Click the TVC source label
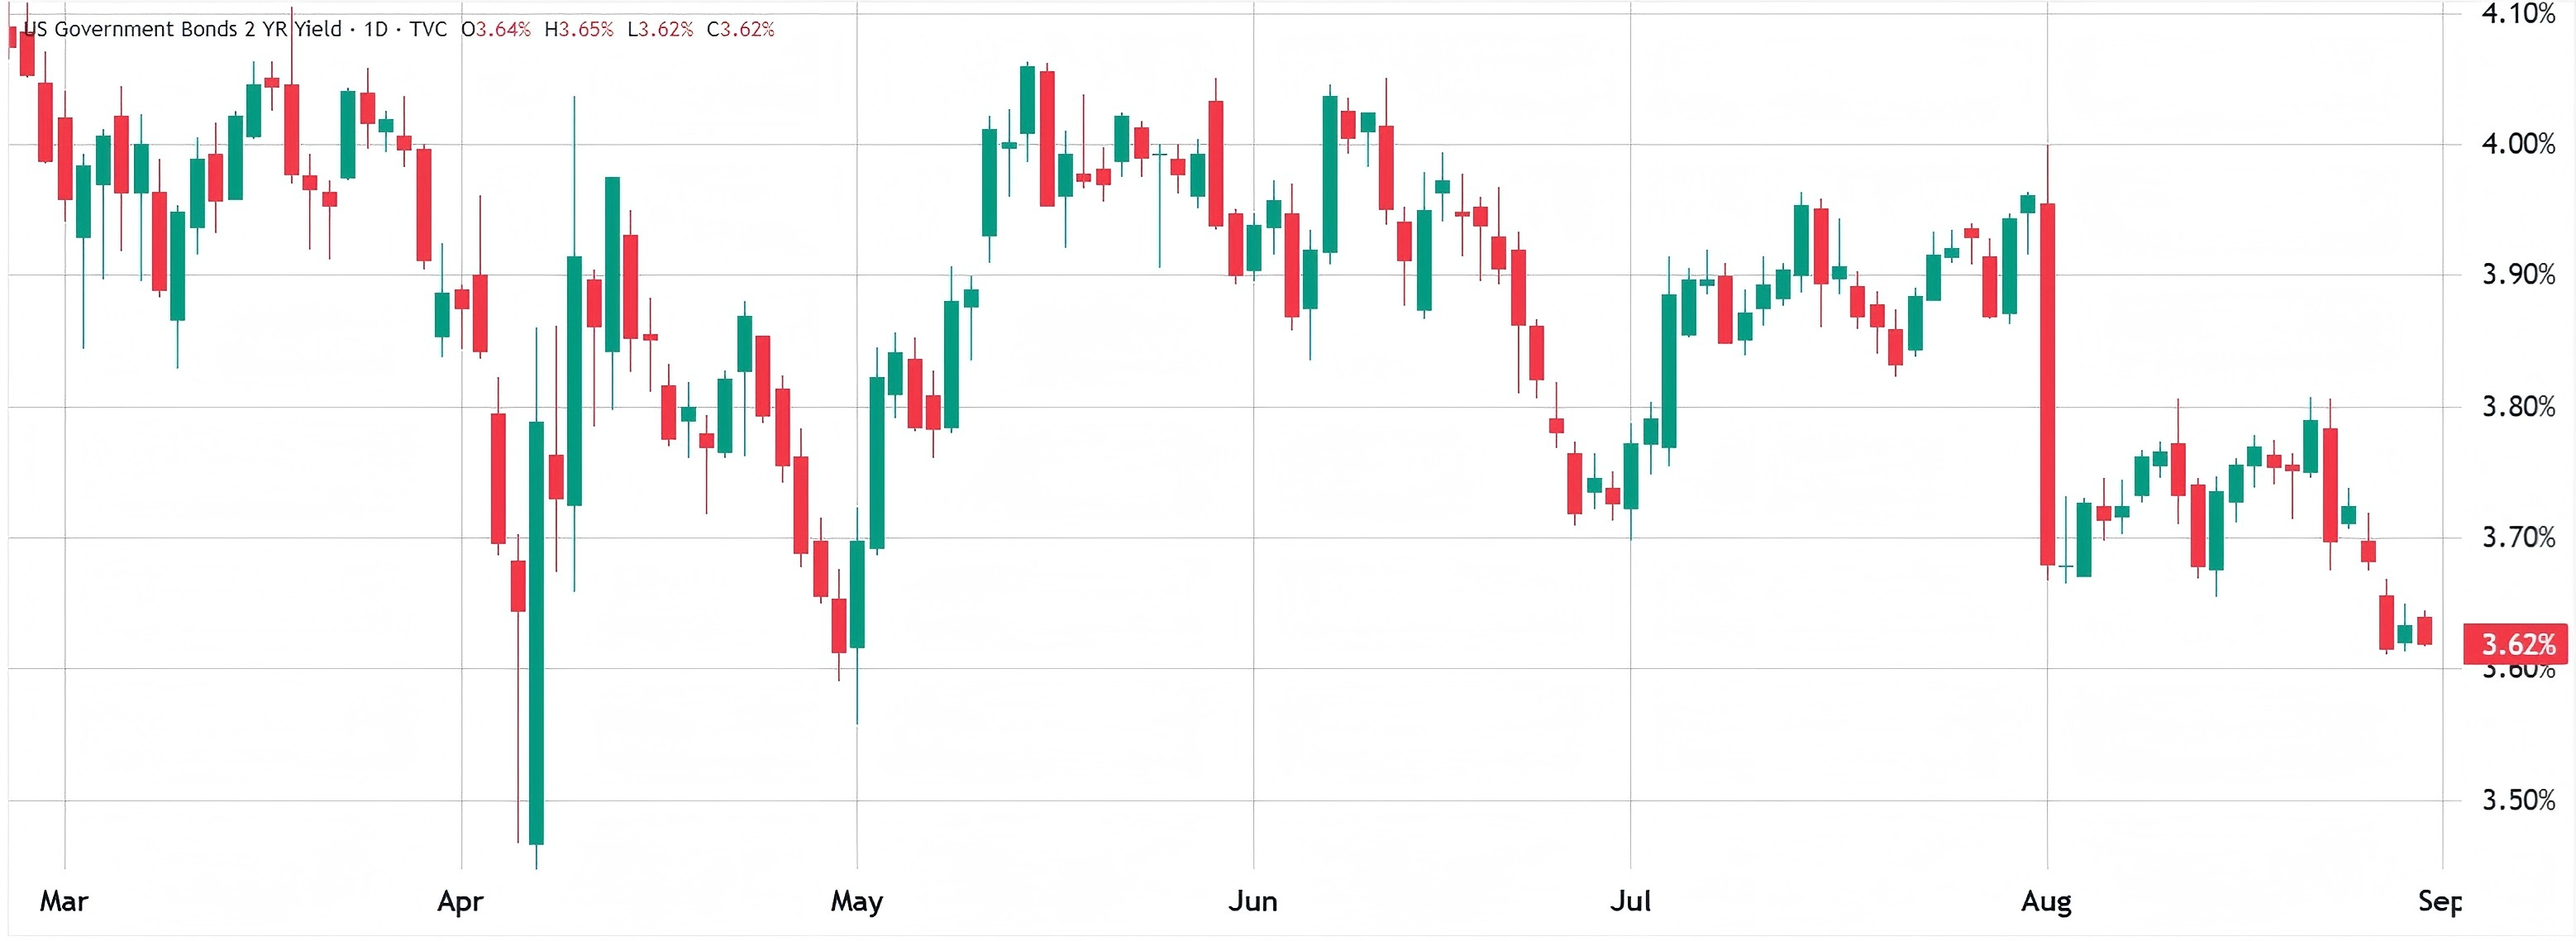Image resolution: width=2576 pixels, height=941 pixels. [x=428, y=29]
